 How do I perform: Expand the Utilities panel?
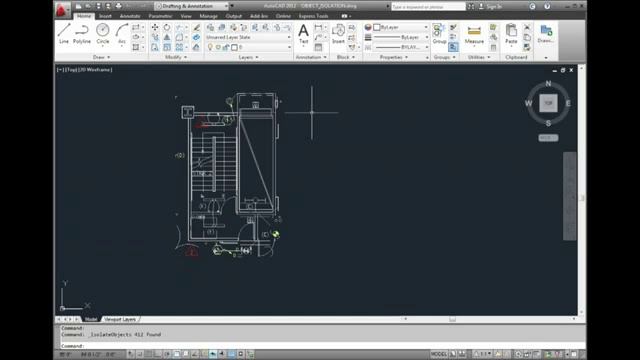[x=479, y=57]
